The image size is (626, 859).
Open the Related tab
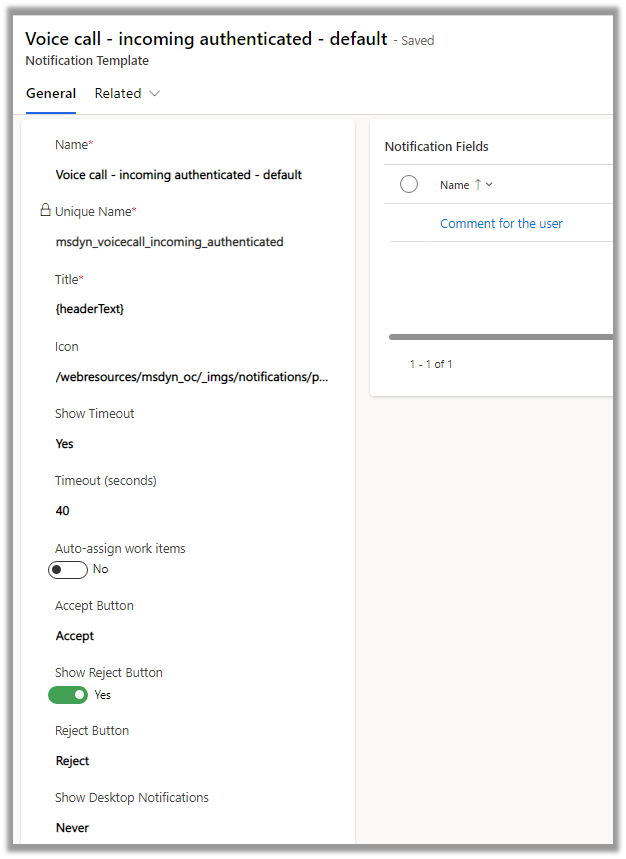(x=118, y=94)
